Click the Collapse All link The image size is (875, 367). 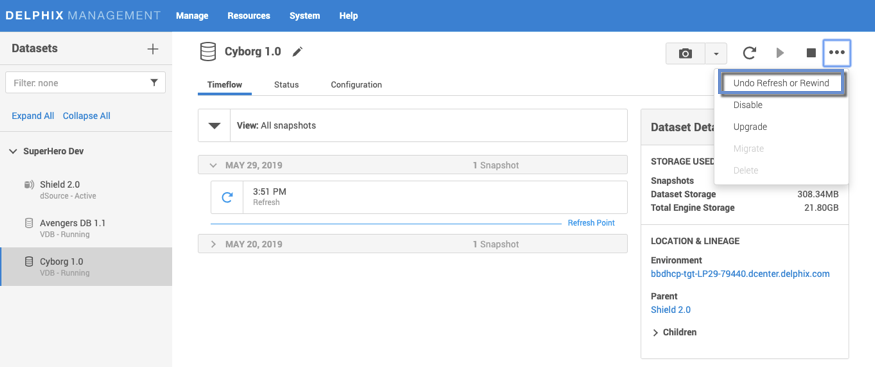pos(86,116)
